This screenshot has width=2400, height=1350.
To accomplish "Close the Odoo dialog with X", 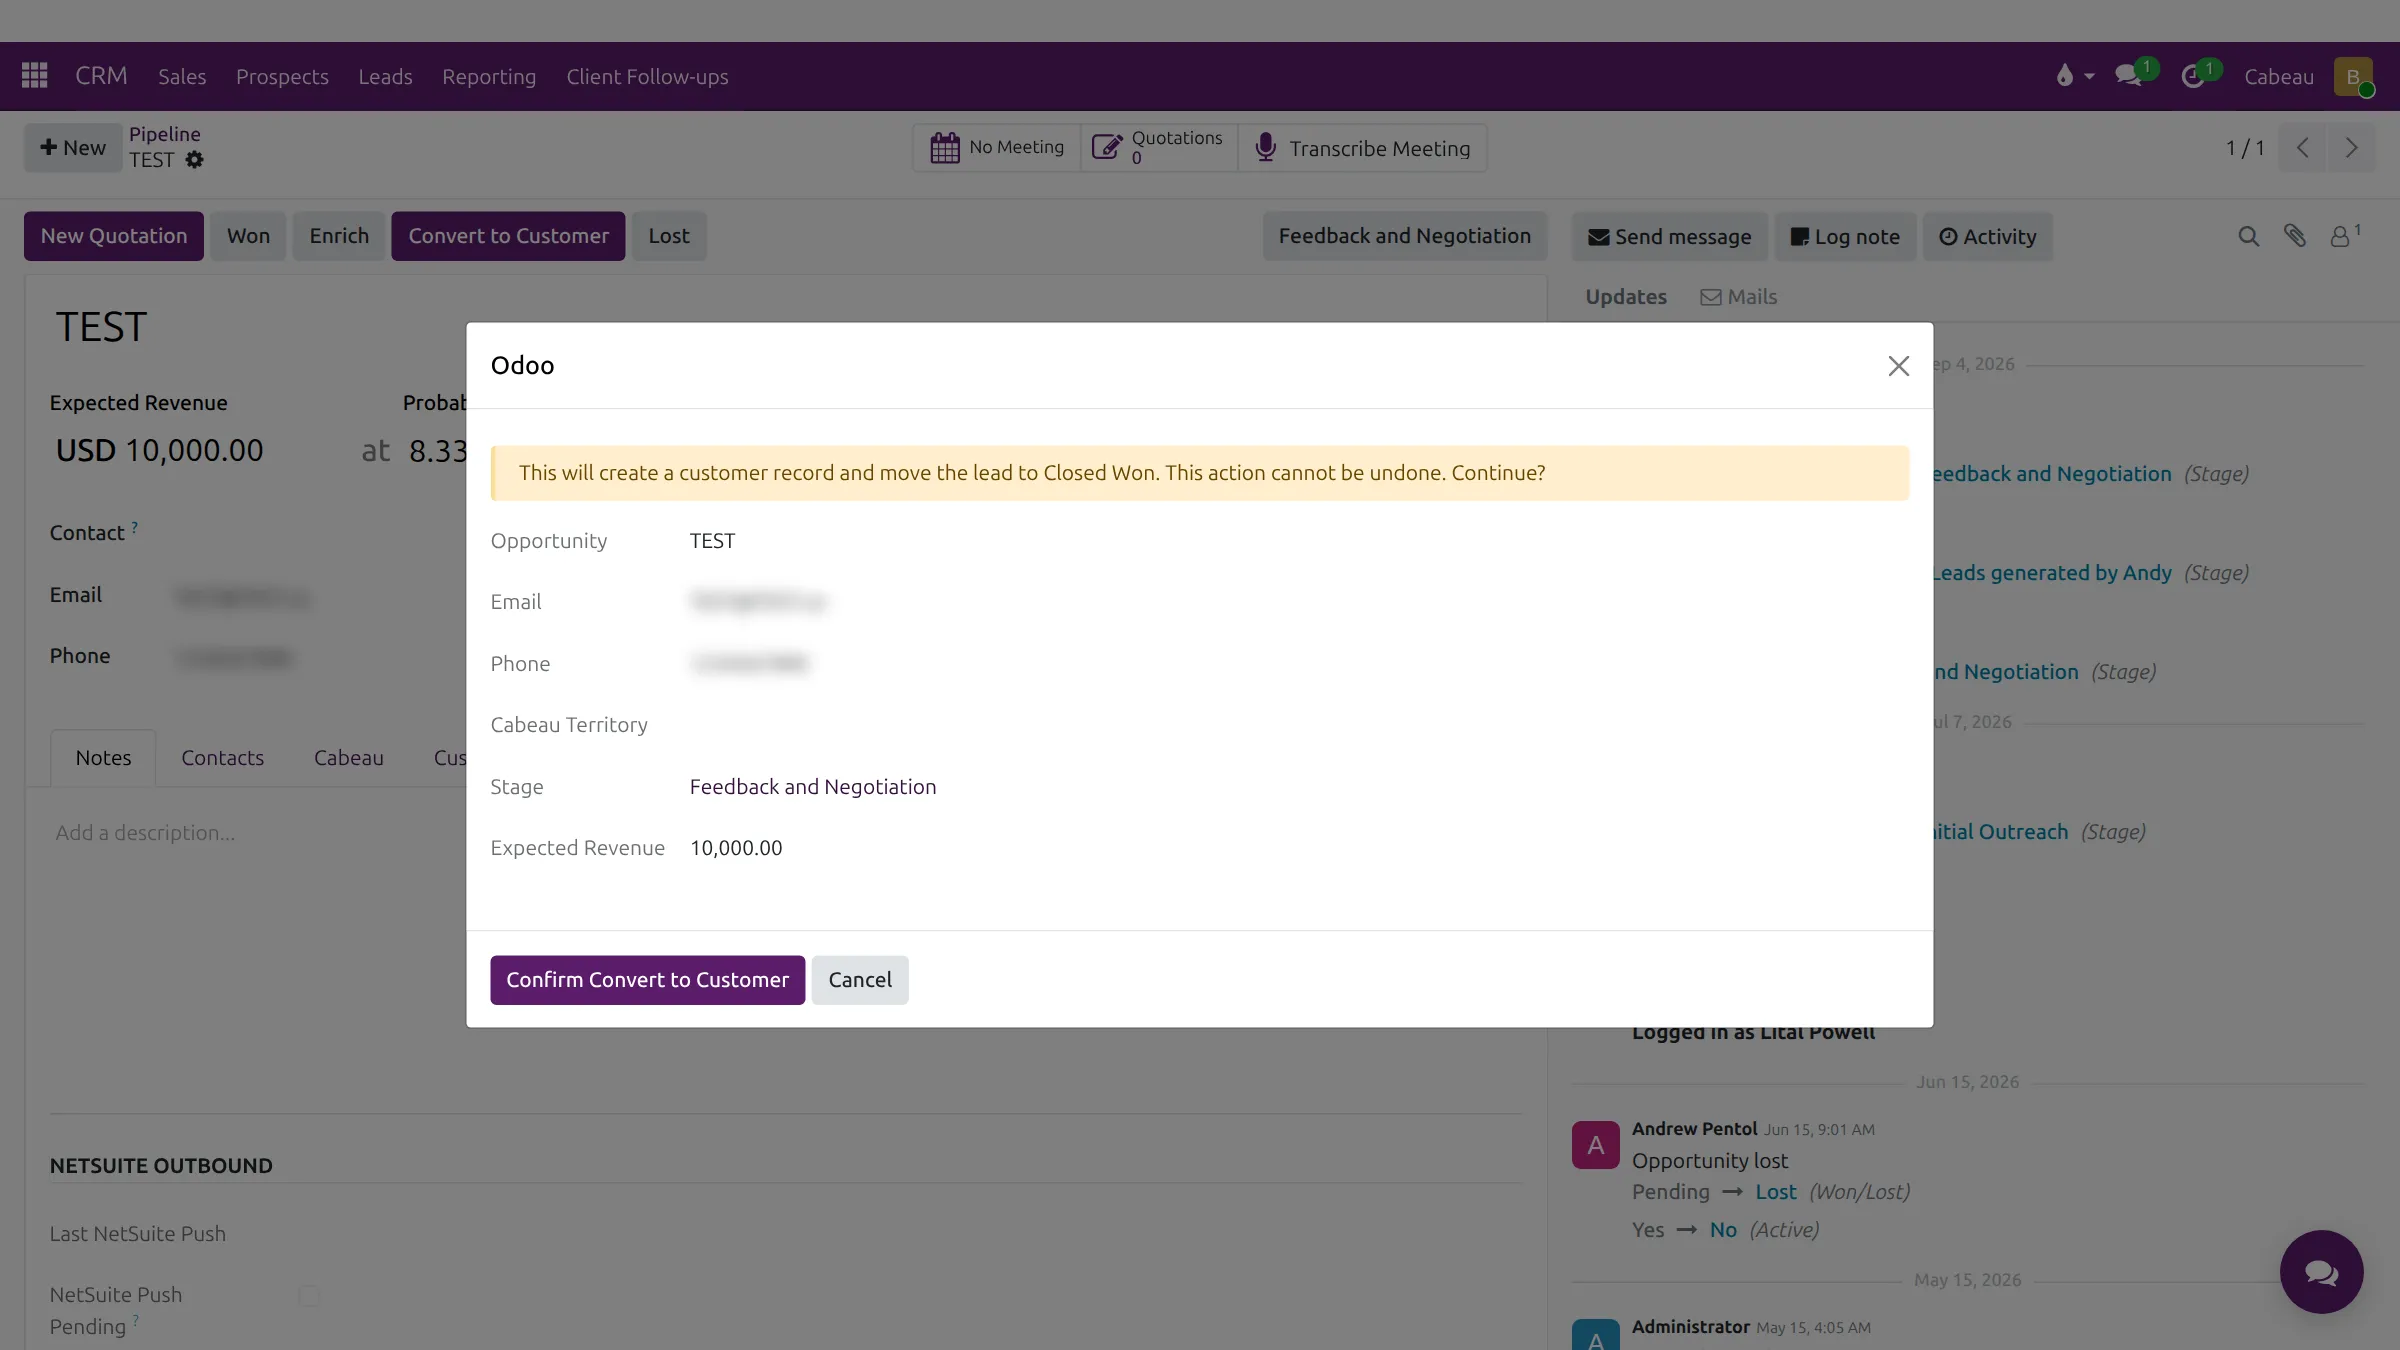I will (1898, 366).
